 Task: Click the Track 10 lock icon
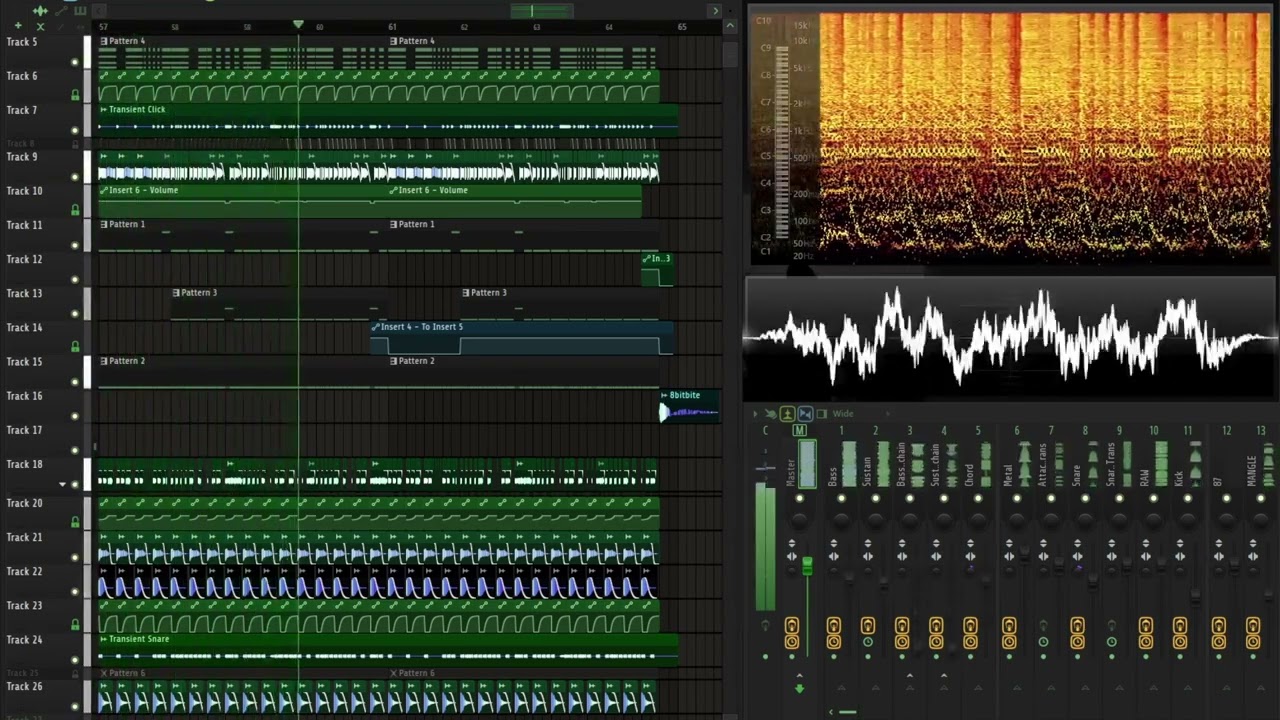click(75, 210)
